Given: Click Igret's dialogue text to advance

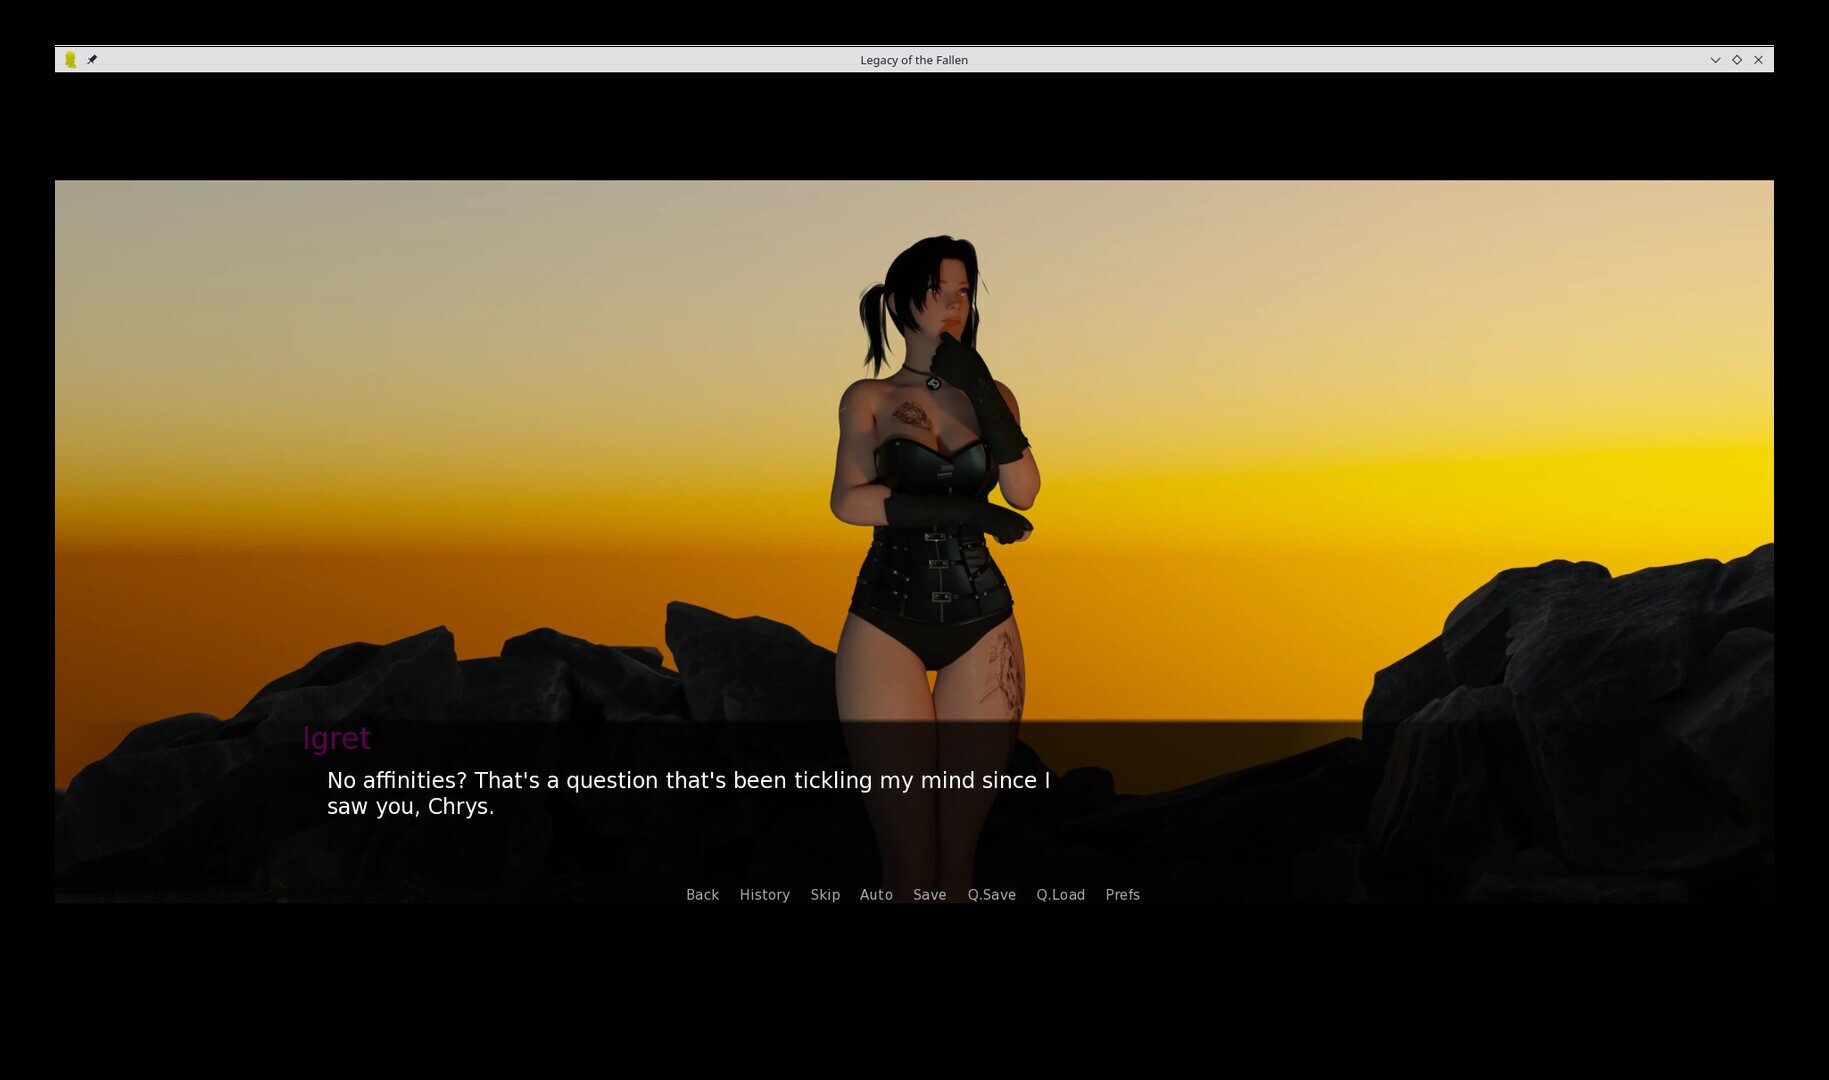Looking at the screenshot, I should coord(687,793).
